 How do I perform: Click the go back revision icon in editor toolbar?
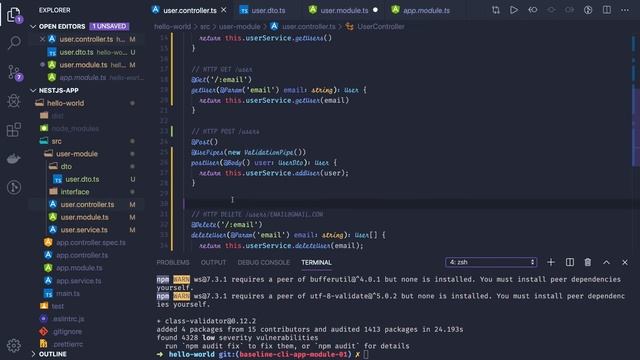point(533,10)
